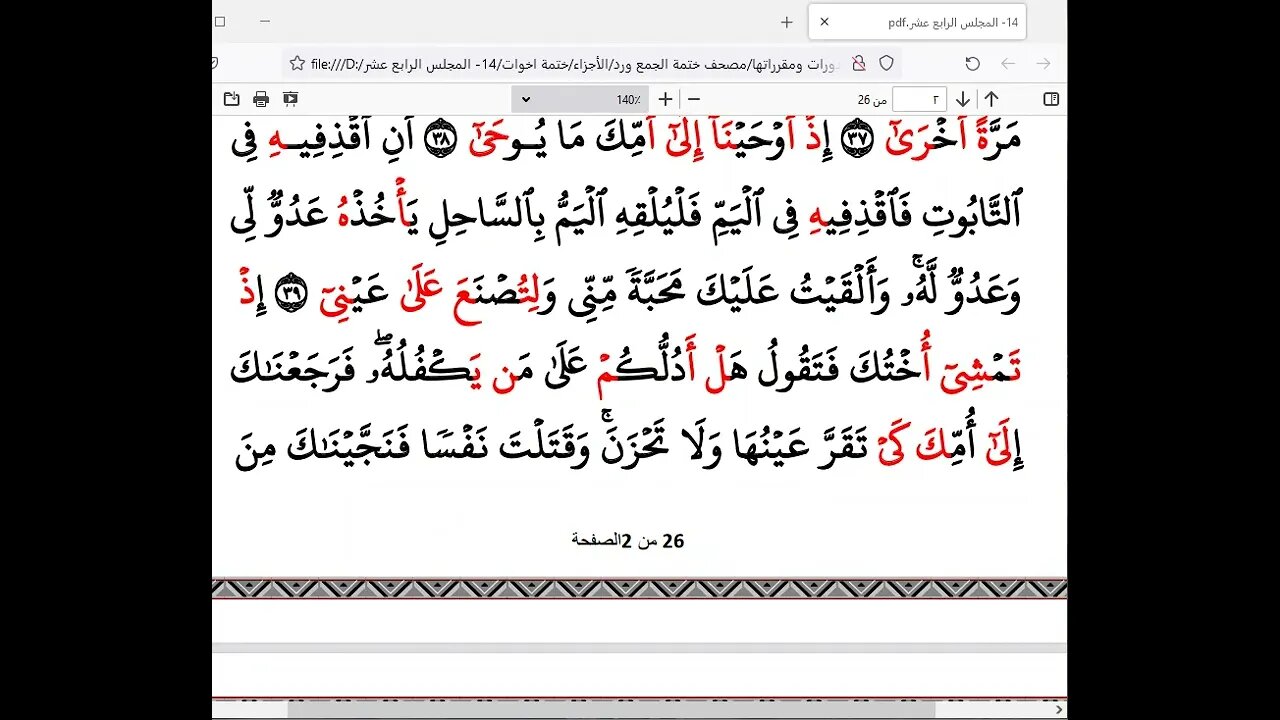Print the PDF document
The image size is (1280, 720).
click(261, 99)
